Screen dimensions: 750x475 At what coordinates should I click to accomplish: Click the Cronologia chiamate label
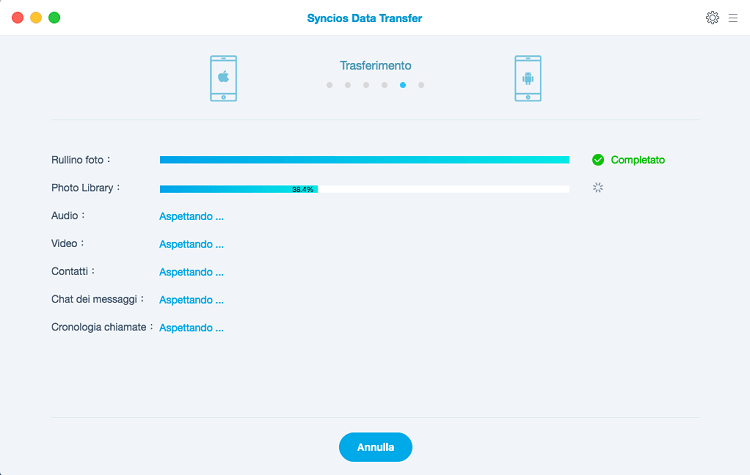102,327
